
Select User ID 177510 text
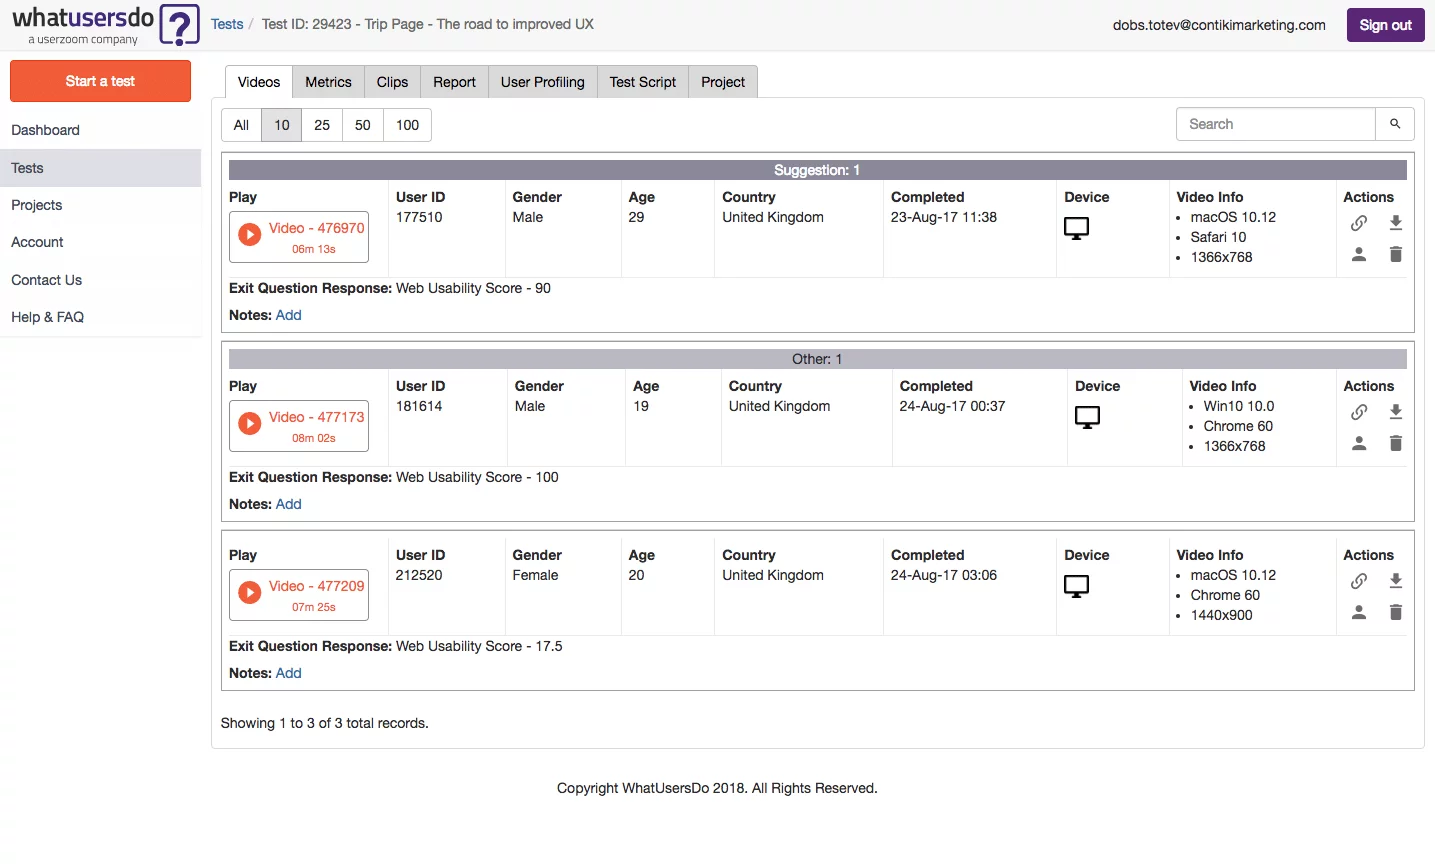pyautogui.click(x=419, y=217)
